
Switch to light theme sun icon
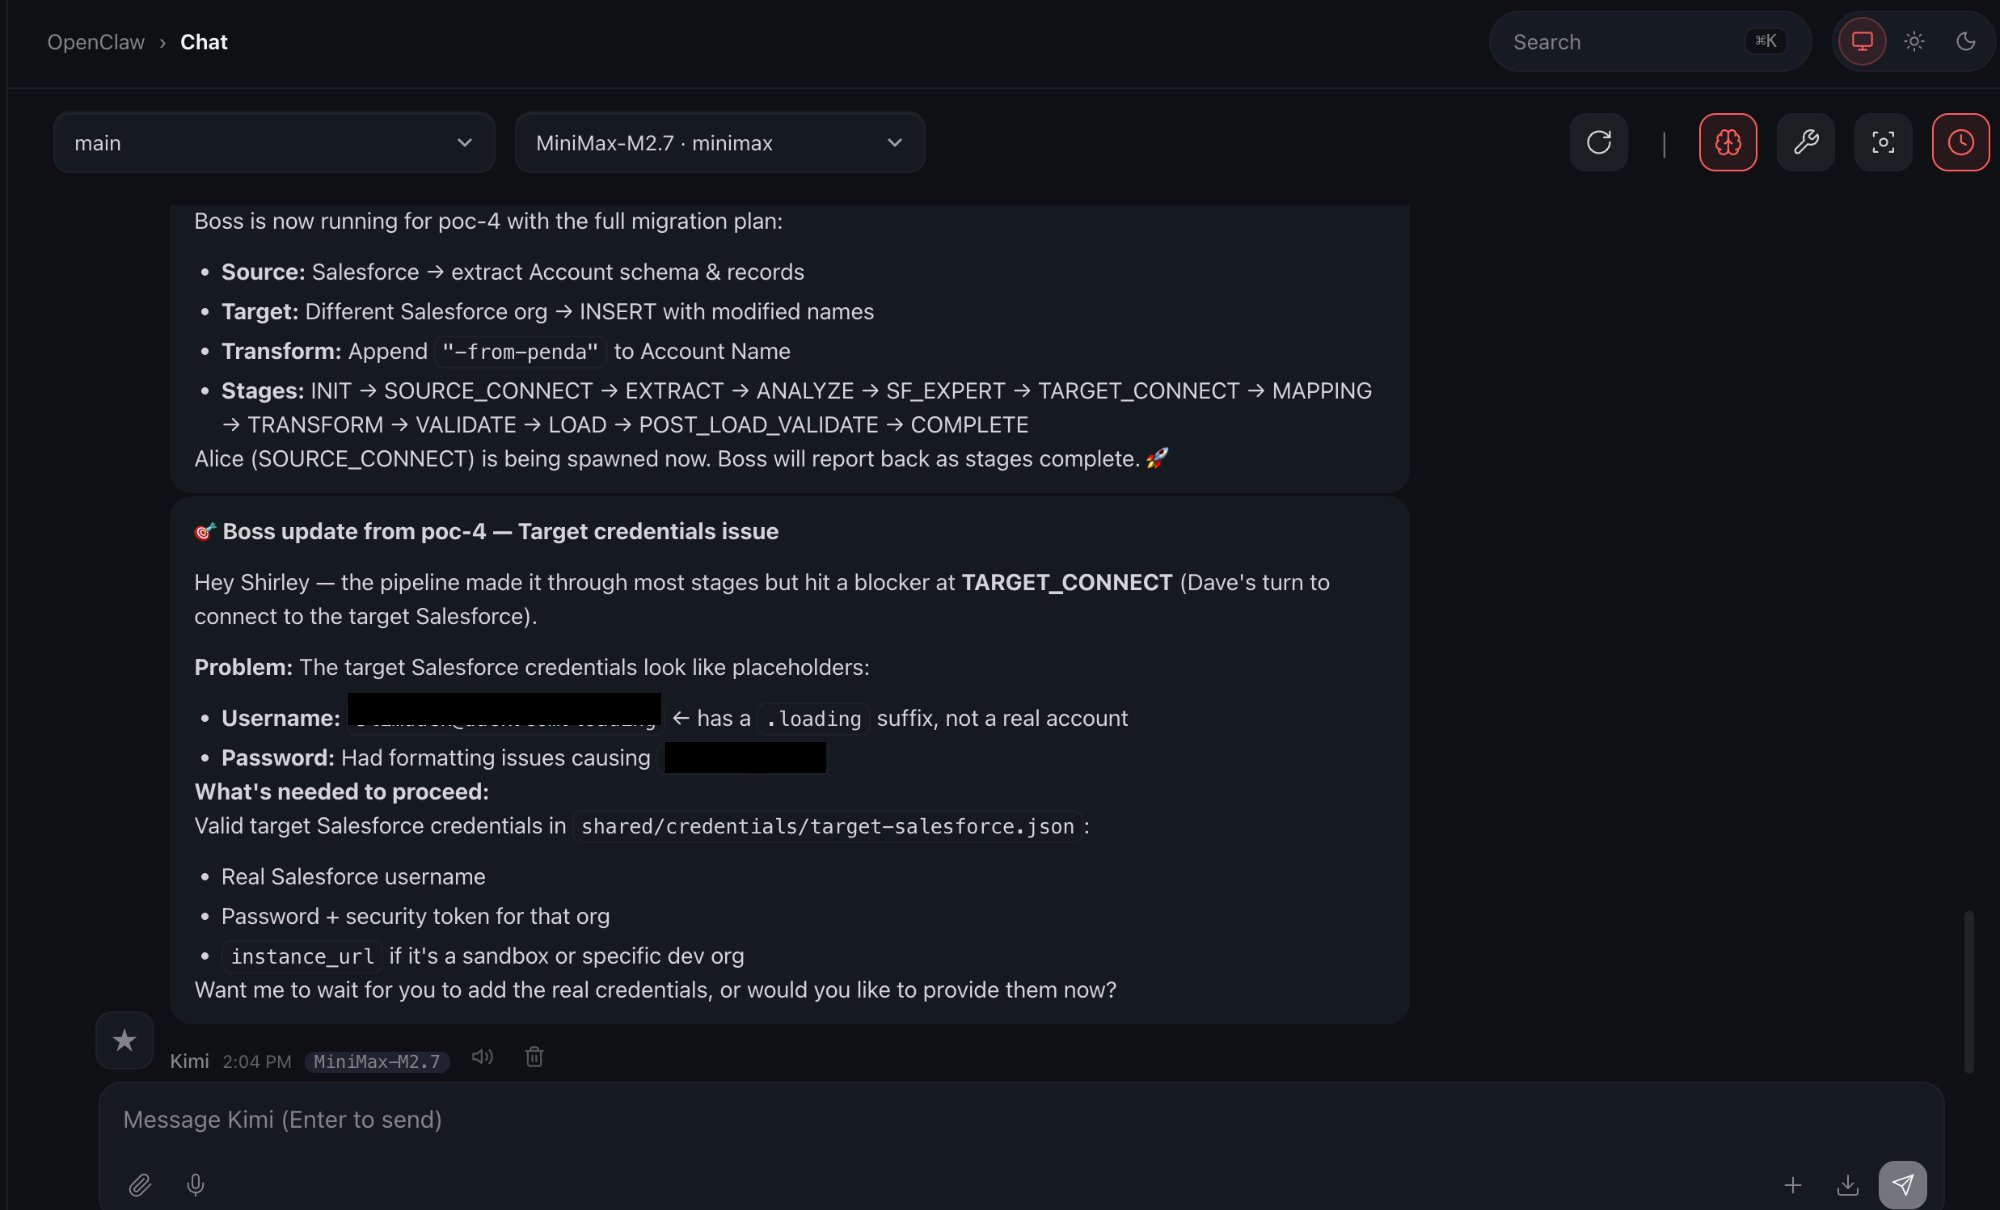1913,42
